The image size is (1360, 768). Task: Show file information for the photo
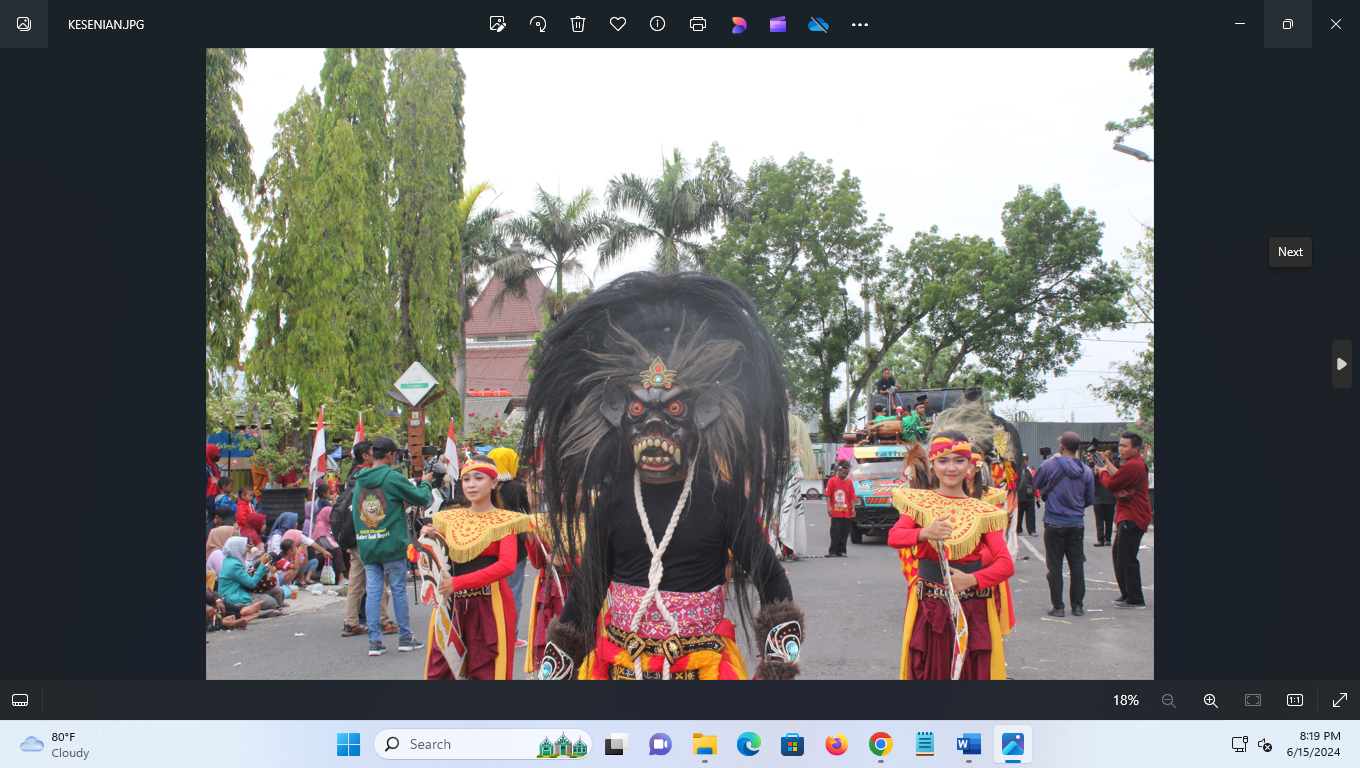[657, 24]
